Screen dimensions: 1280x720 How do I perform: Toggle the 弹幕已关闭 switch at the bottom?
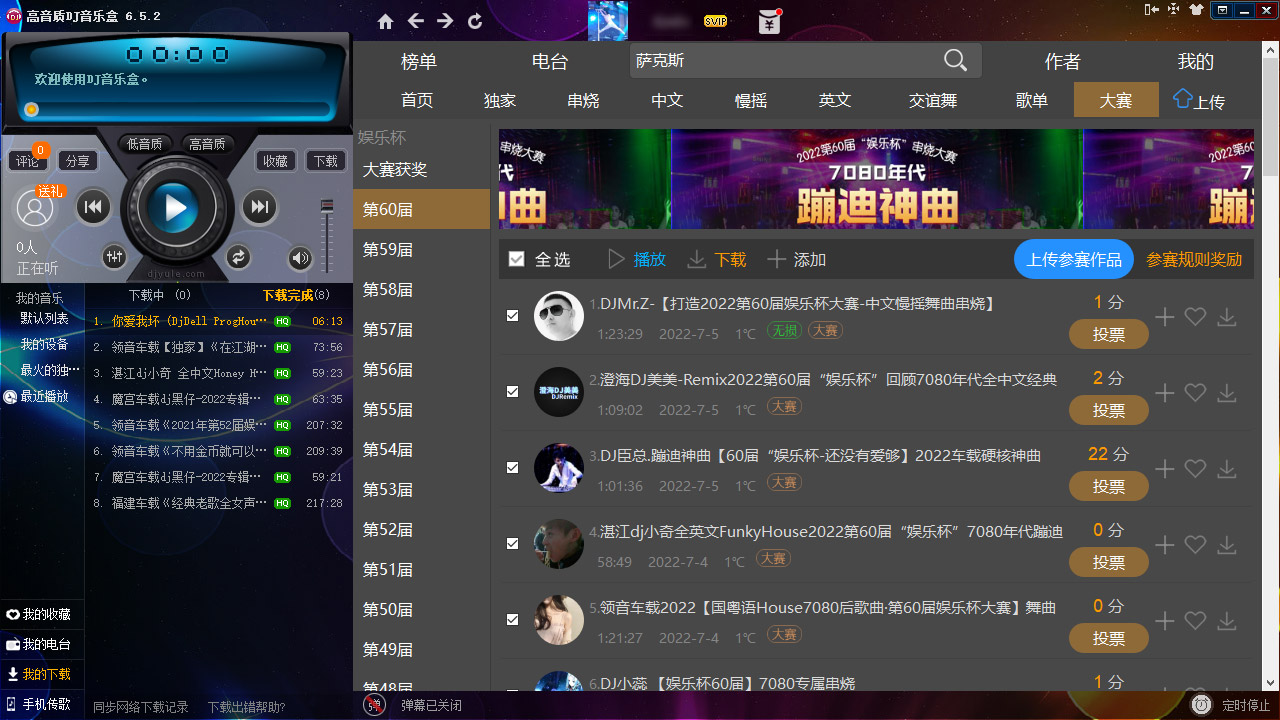pyautogui.click(x=374, y=704)
